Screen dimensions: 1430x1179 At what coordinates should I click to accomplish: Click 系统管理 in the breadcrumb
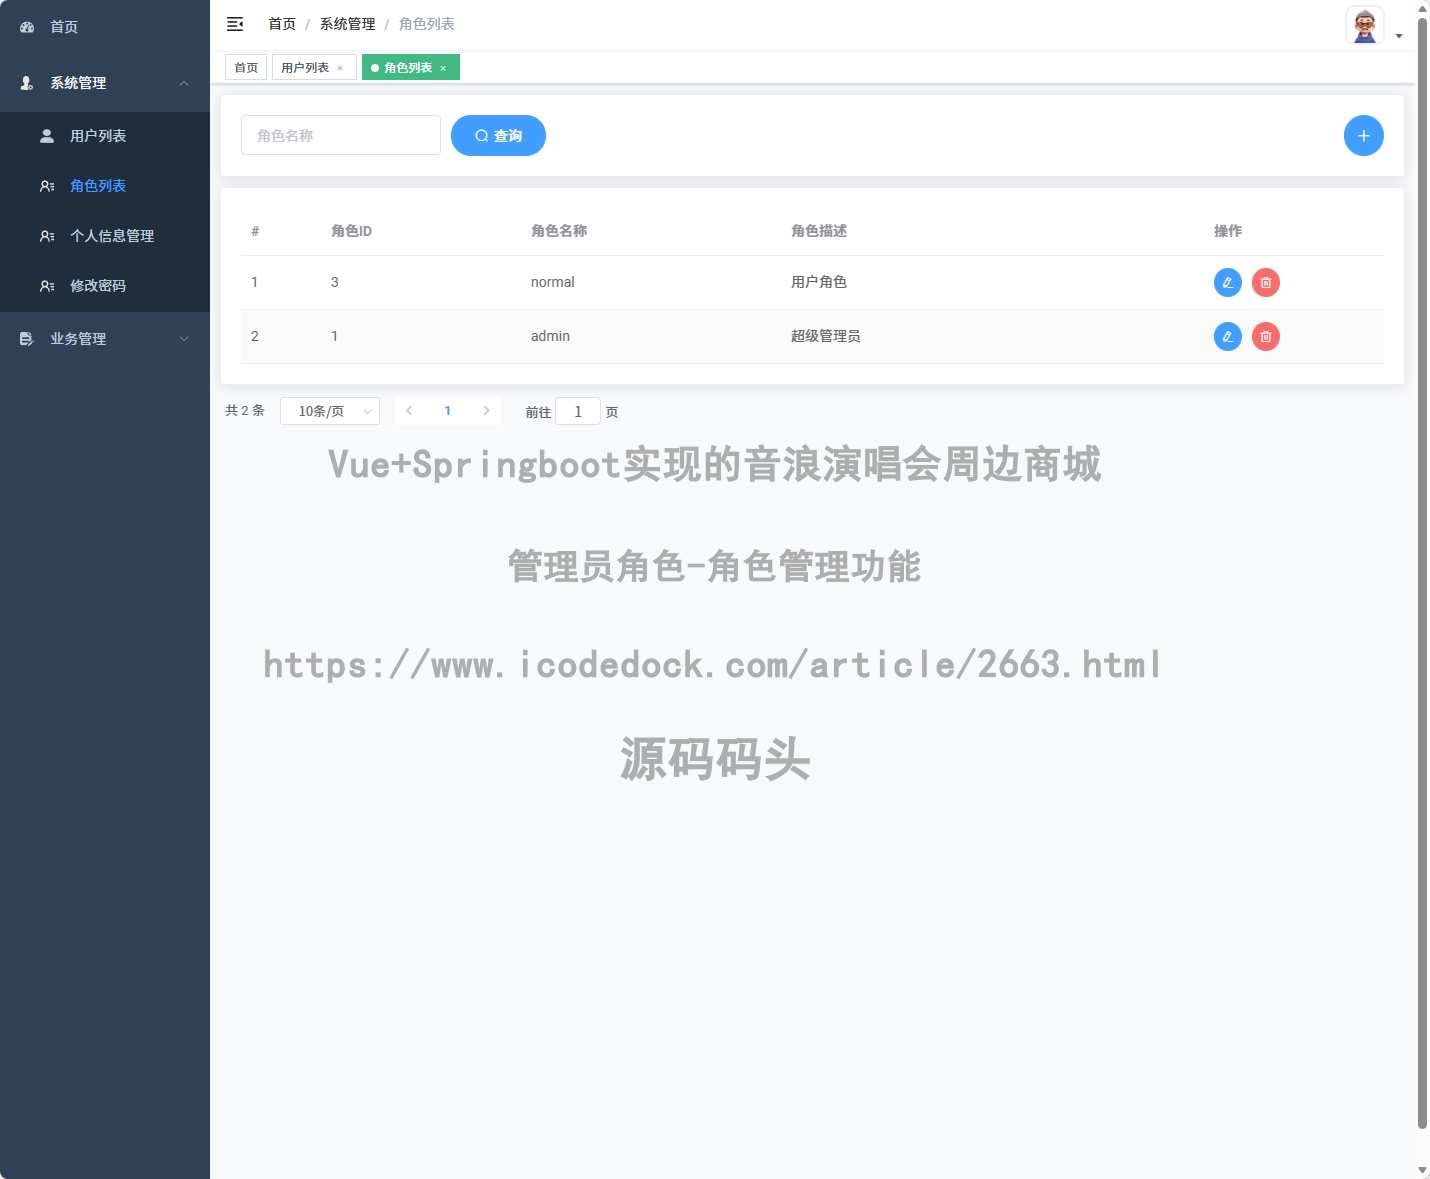pos(348,24)
